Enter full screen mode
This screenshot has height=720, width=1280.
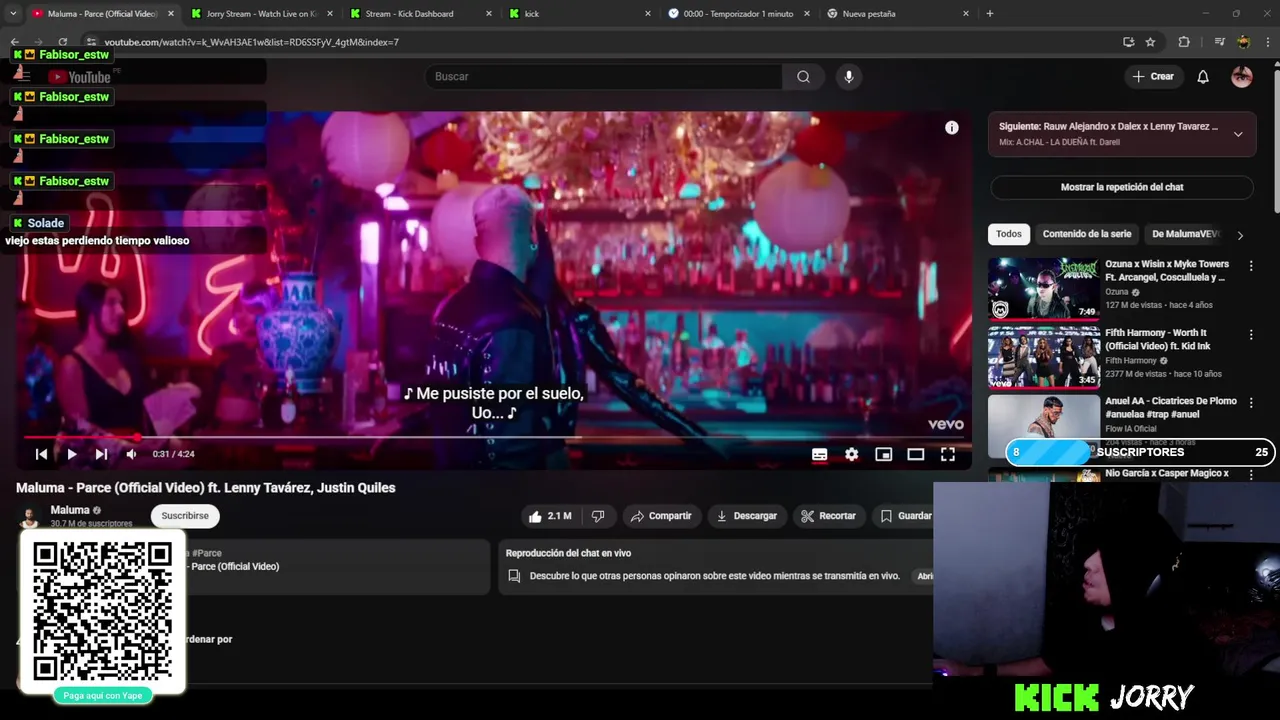[948, 454]
